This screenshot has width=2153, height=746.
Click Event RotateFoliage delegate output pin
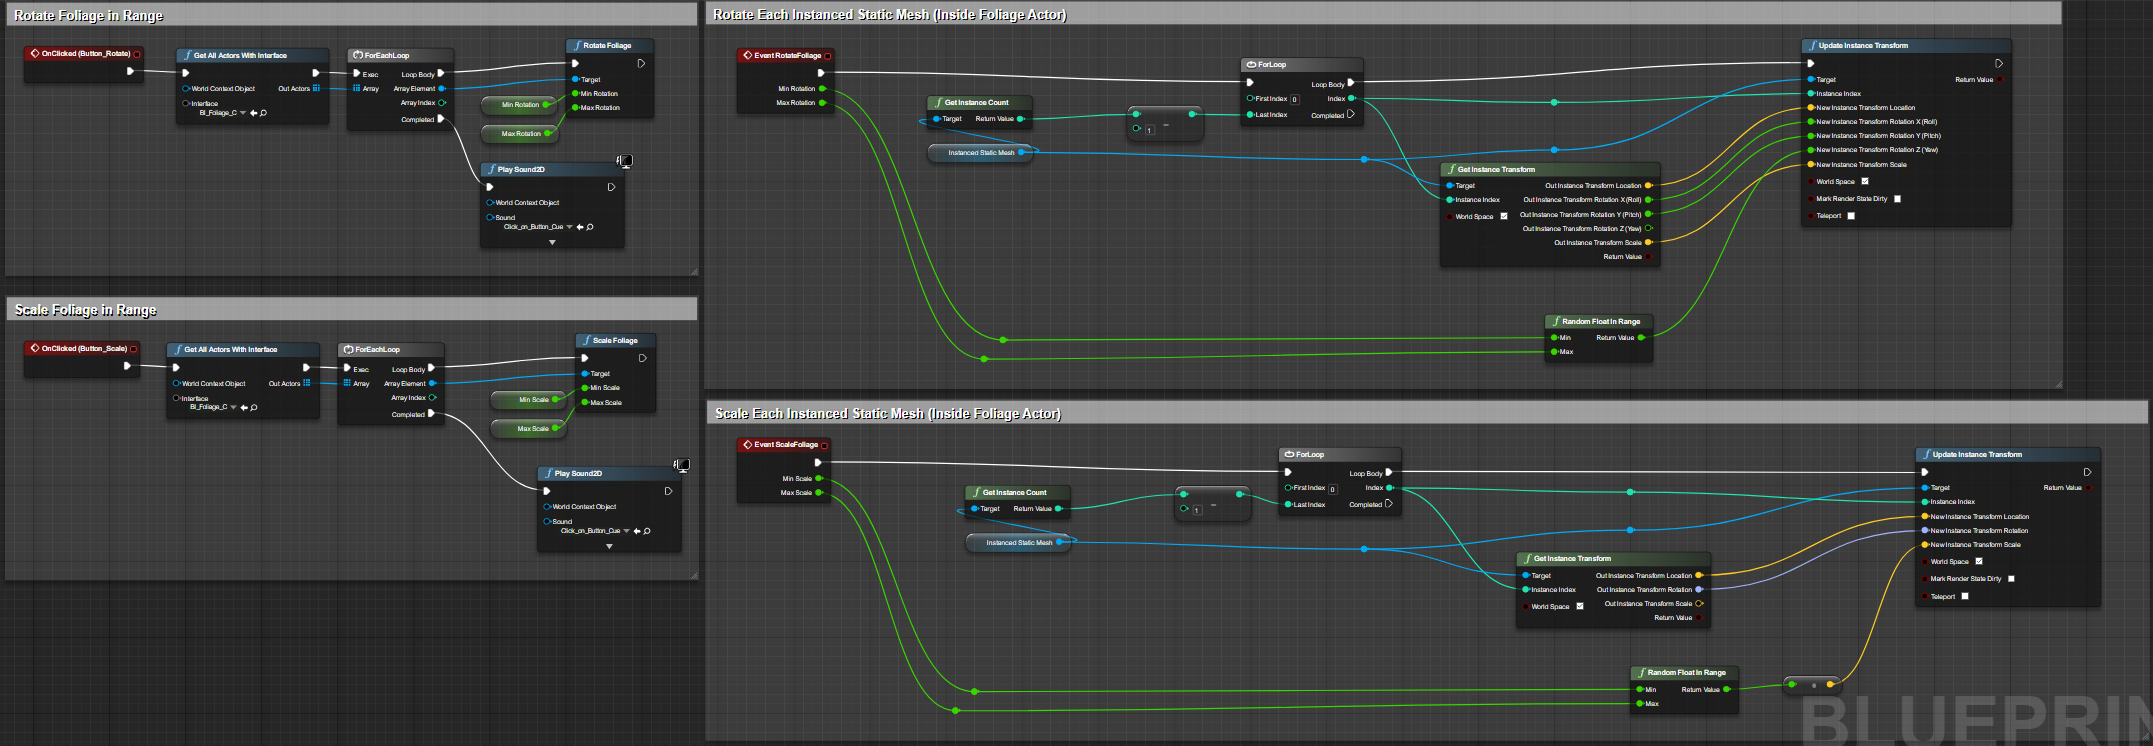[827, 56]
